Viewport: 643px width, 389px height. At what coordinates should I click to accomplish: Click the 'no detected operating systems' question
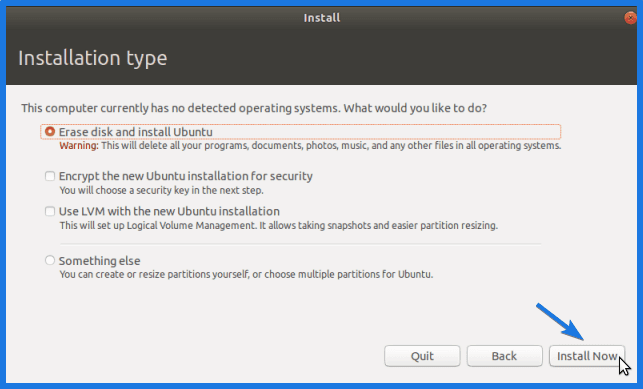coord(254,108)
